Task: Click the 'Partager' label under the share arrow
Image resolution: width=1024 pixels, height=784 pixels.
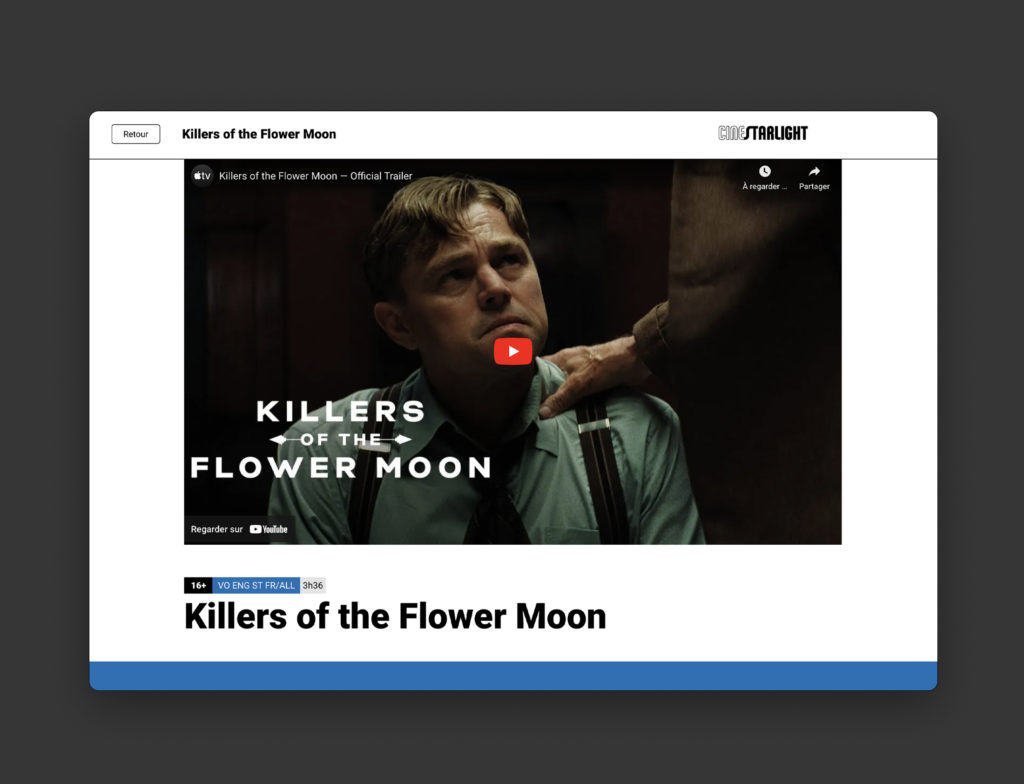Action: point(814,187)
